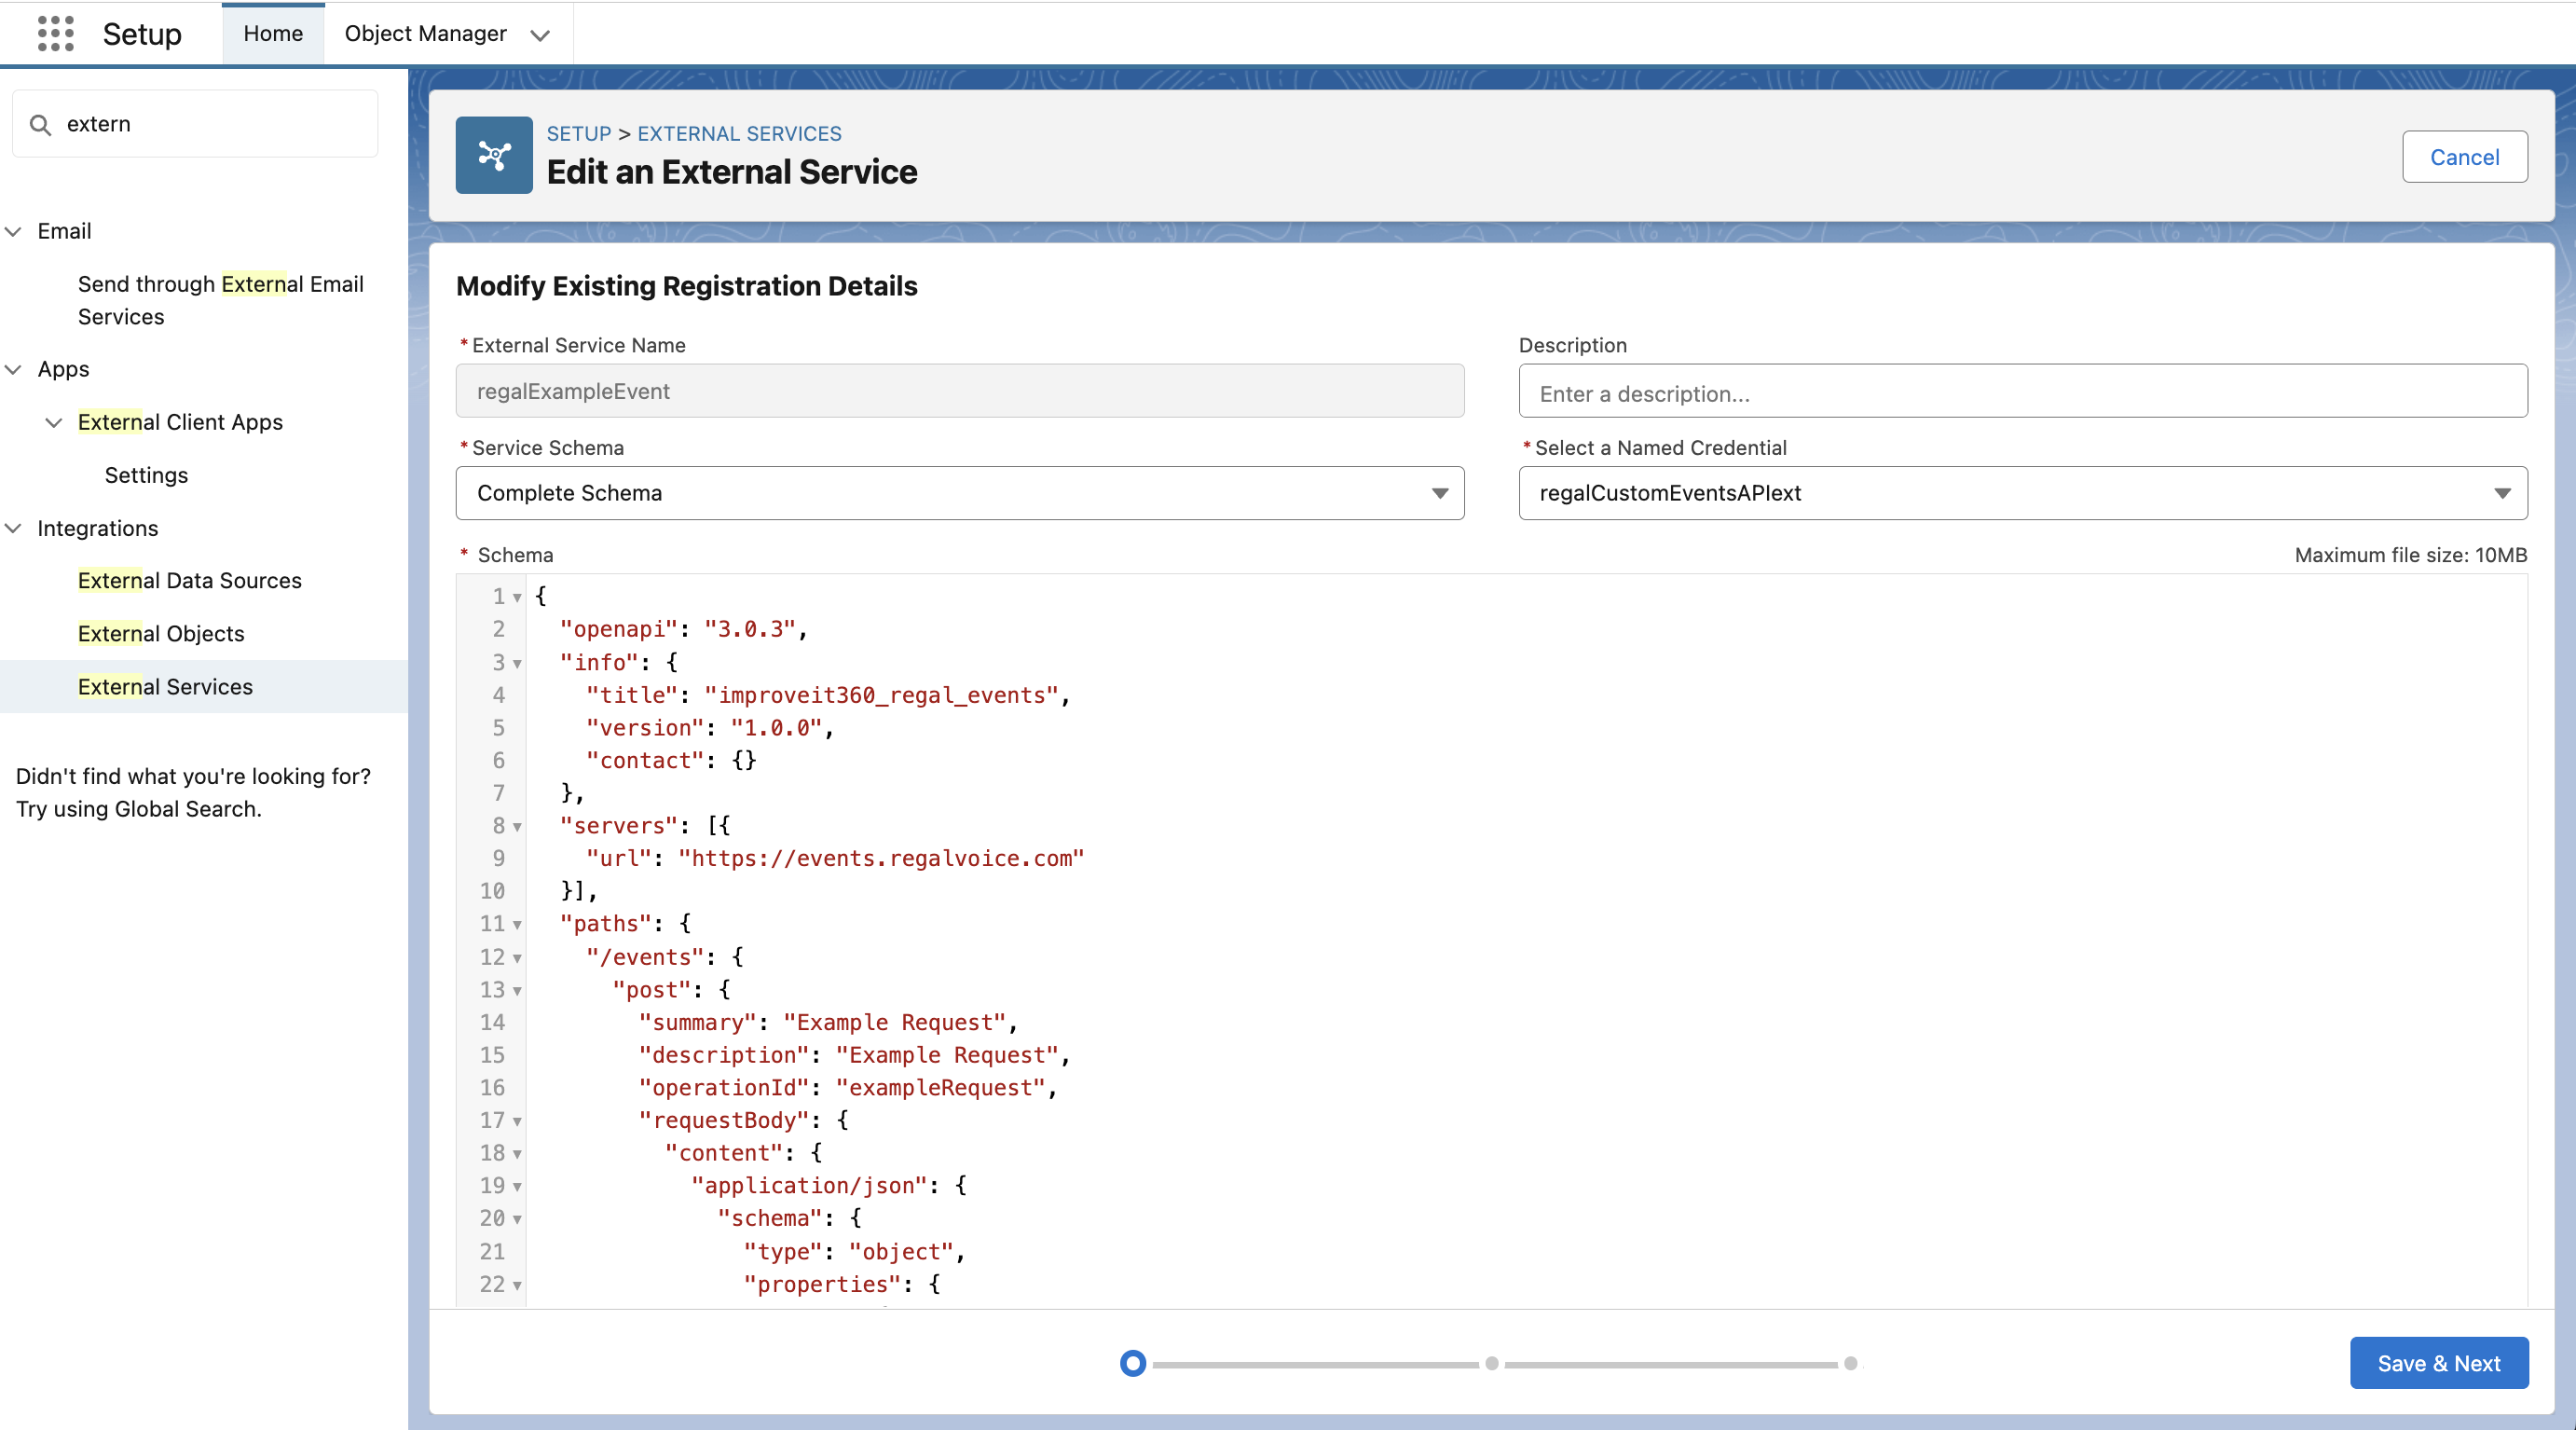Click the third progress step dot
The width and height of the screenshot is (2576, 1430).
[1850, 1363]
